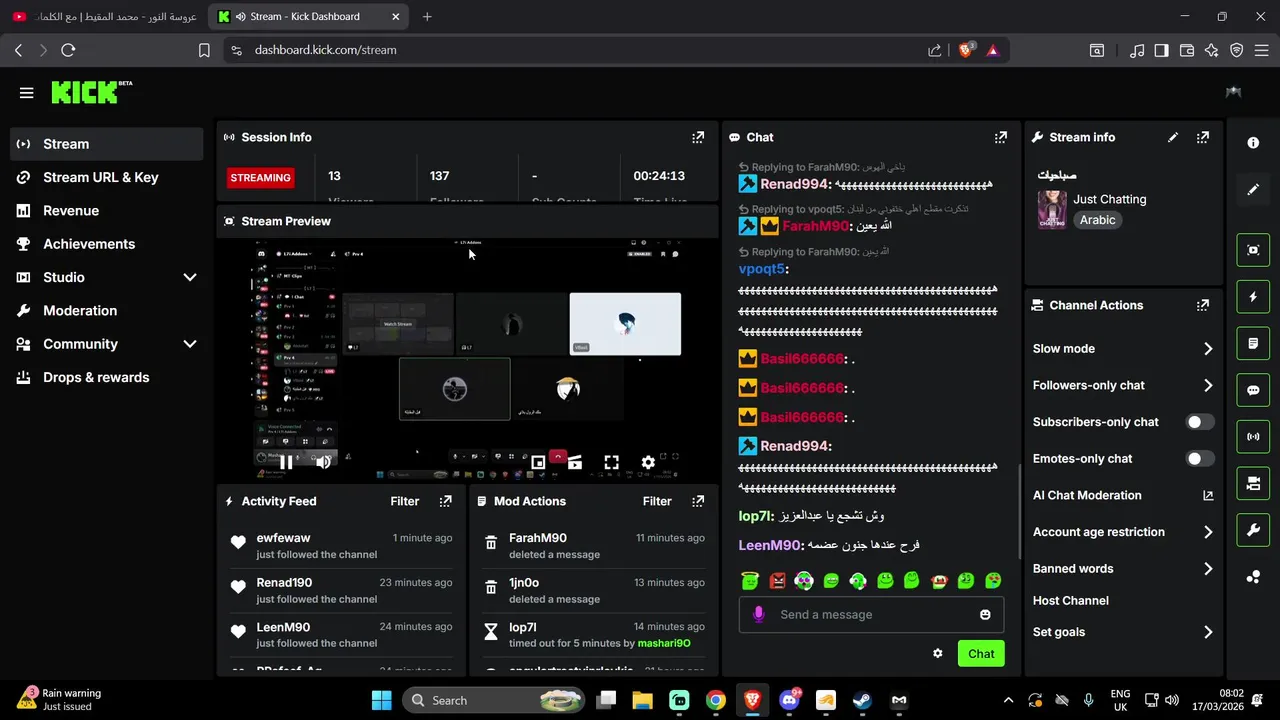The image size is (1280, 720).
Task: Open Activity Feed Filter dropdown
Action: (404, 501)
